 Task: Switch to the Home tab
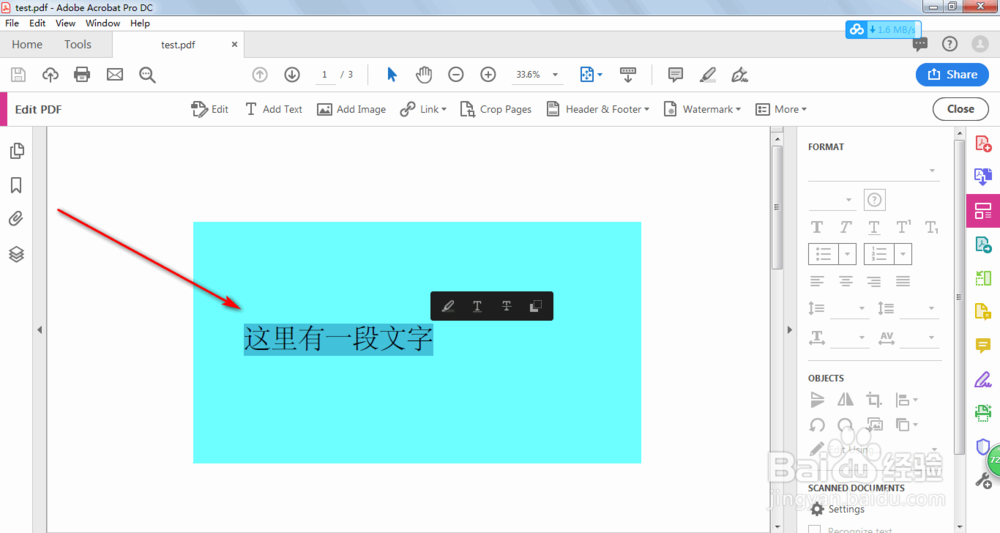pyautogui.click(x=27, y=44)
